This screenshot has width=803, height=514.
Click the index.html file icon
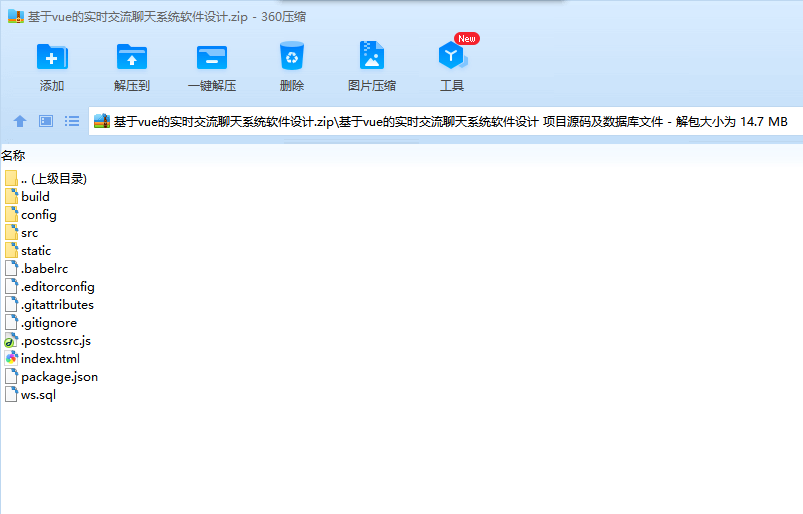11,358
